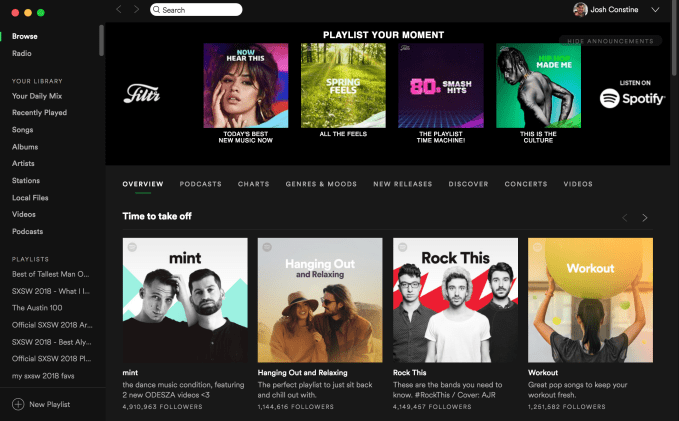Click the New Playlist plus icon

coord(18,404)
